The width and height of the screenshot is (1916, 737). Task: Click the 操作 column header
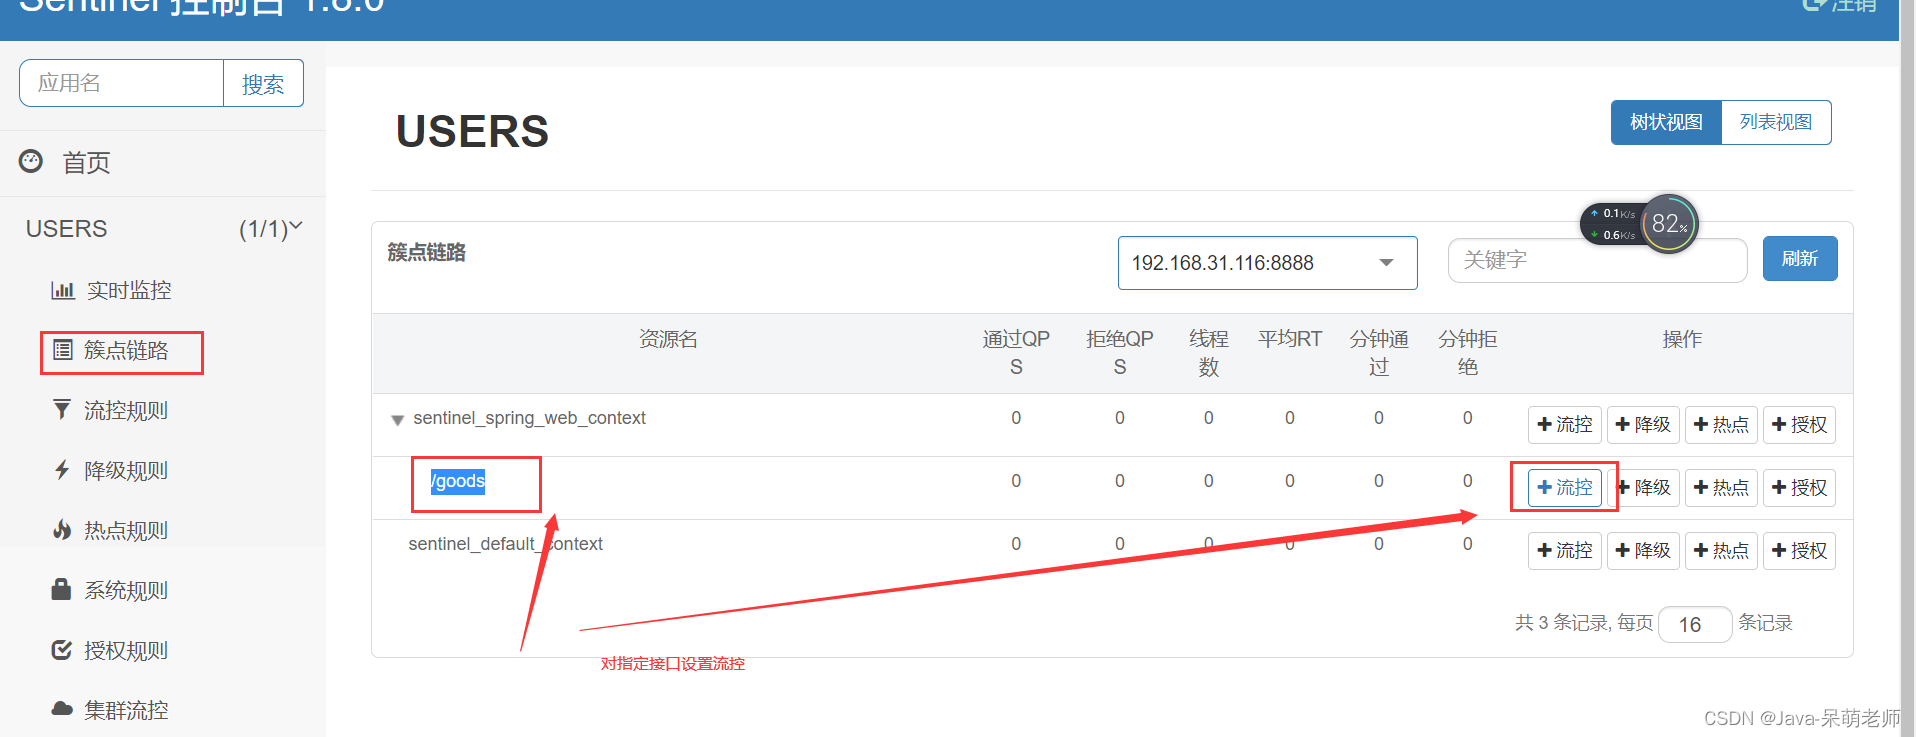click(x=1682, y=339)
